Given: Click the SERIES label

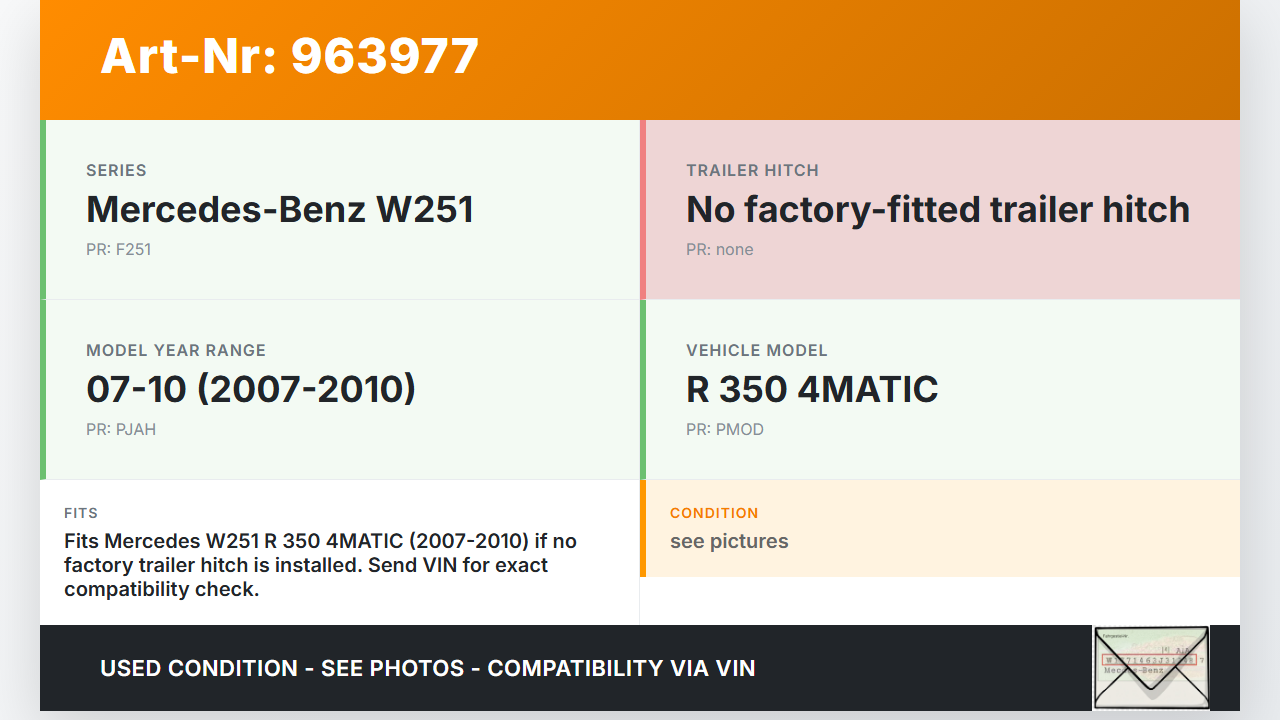Looking at the screenshot, I should pyautogui.click(x=116, y=170).
